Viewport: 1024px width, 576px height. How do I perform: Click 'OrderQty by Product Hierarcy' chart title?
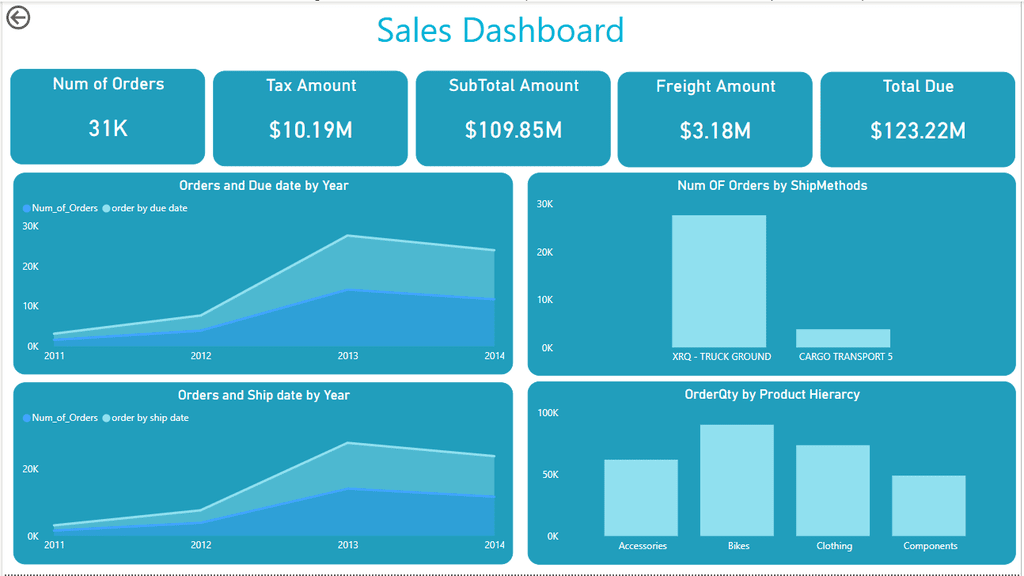[x=772, y=394]
